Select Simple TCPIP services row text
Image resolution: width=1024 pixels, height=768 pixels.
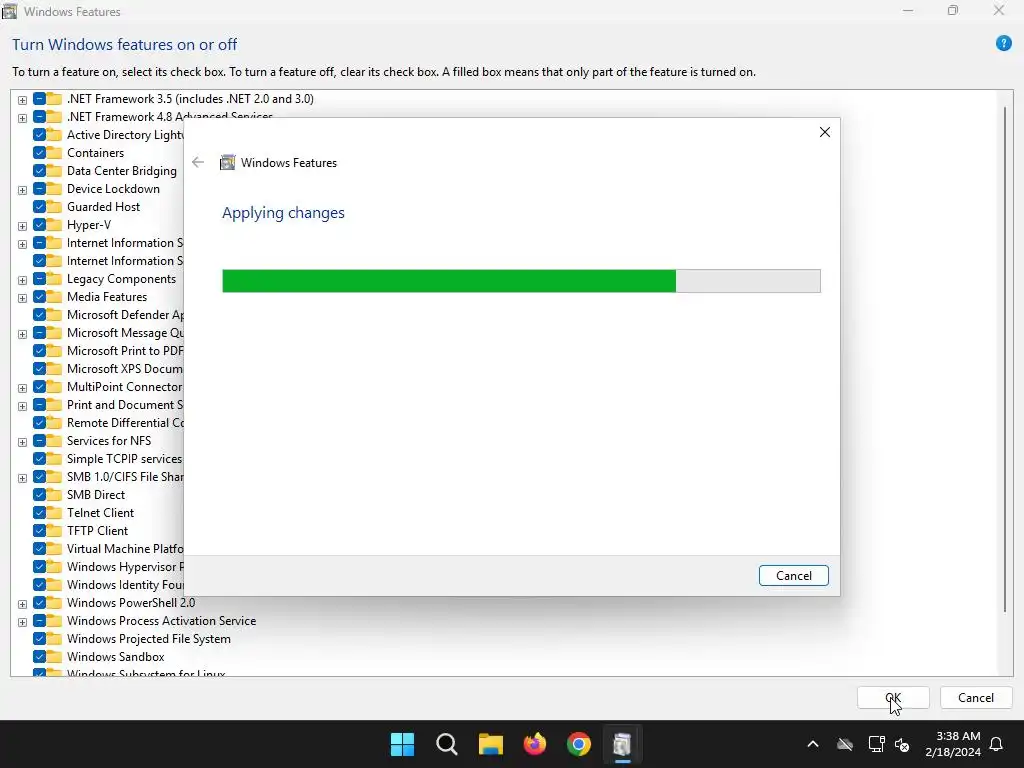(x=124, y=458)
